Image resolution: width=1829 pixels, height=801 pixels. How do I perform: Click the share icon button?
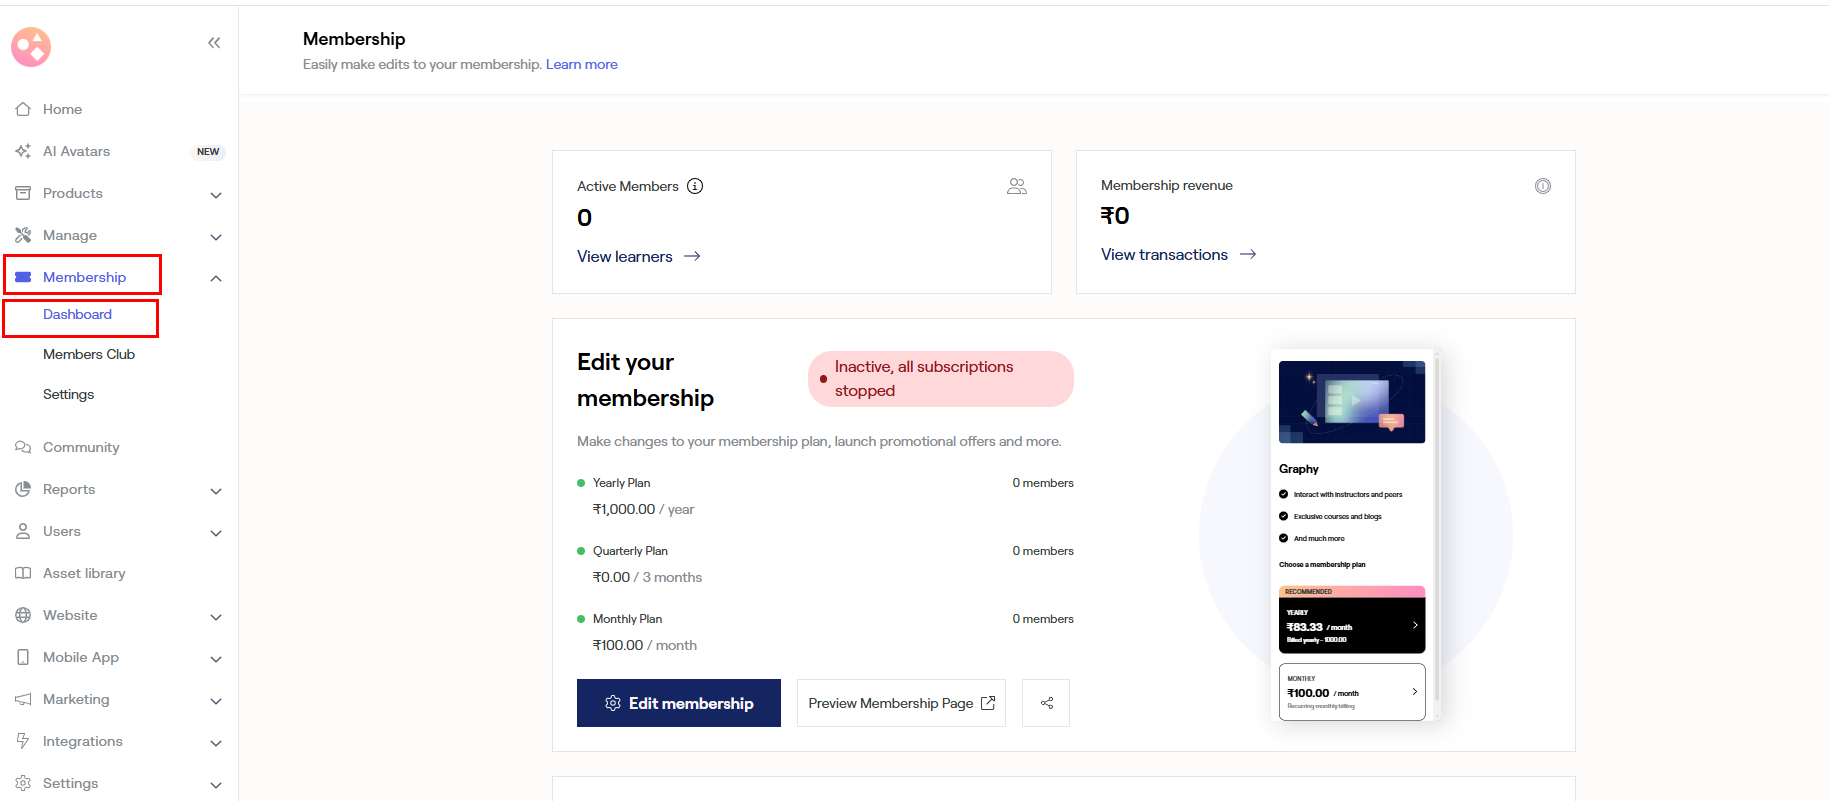[x=1046, y=703]
